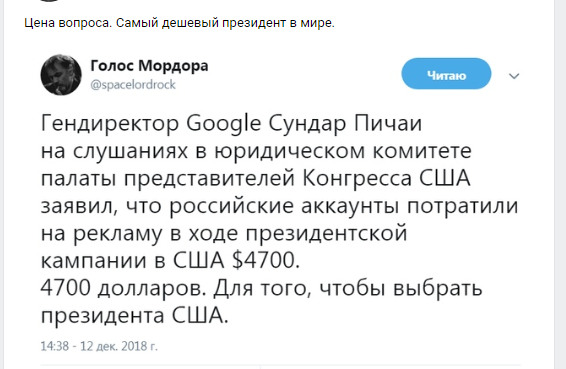The width and height of the screenshot is (566, 369).
Task: Click the caption phrase Цена вопроса
Action: click(69, 23)
